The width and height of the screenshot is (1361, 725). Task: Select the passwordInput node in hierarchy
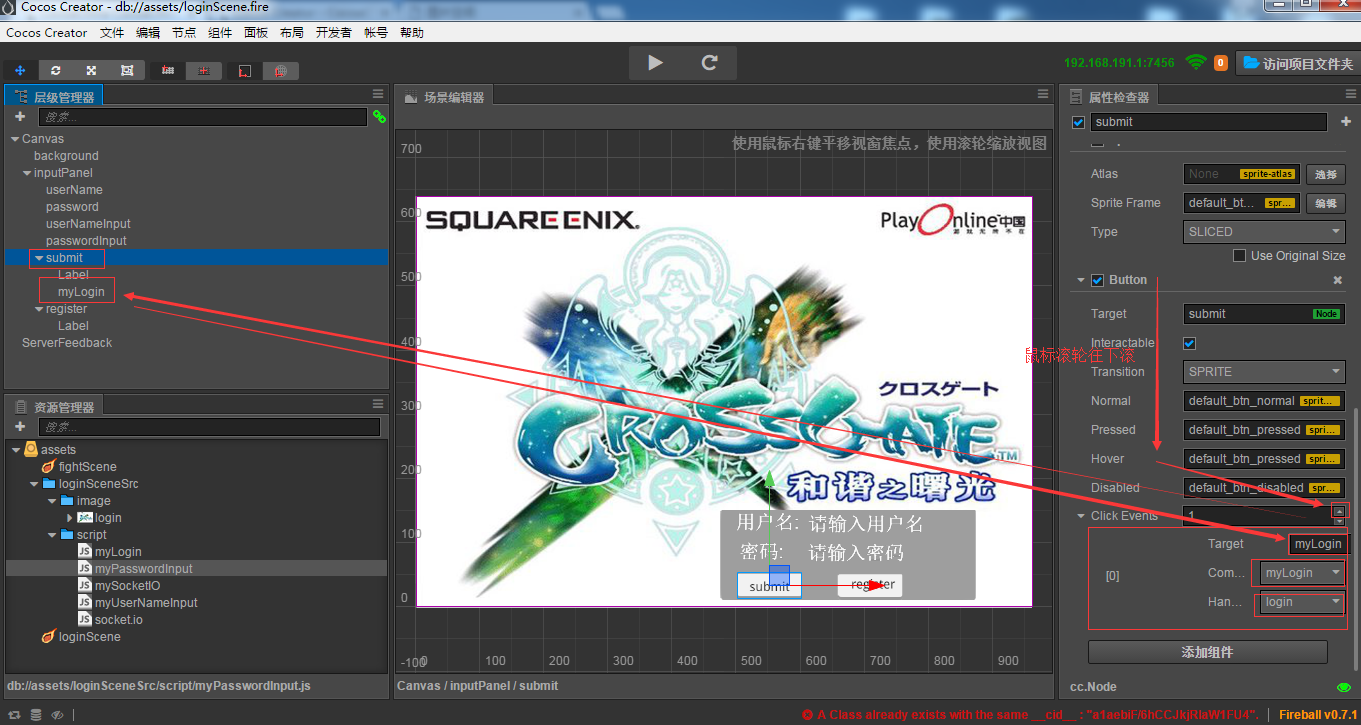click(x=86, y=241)
